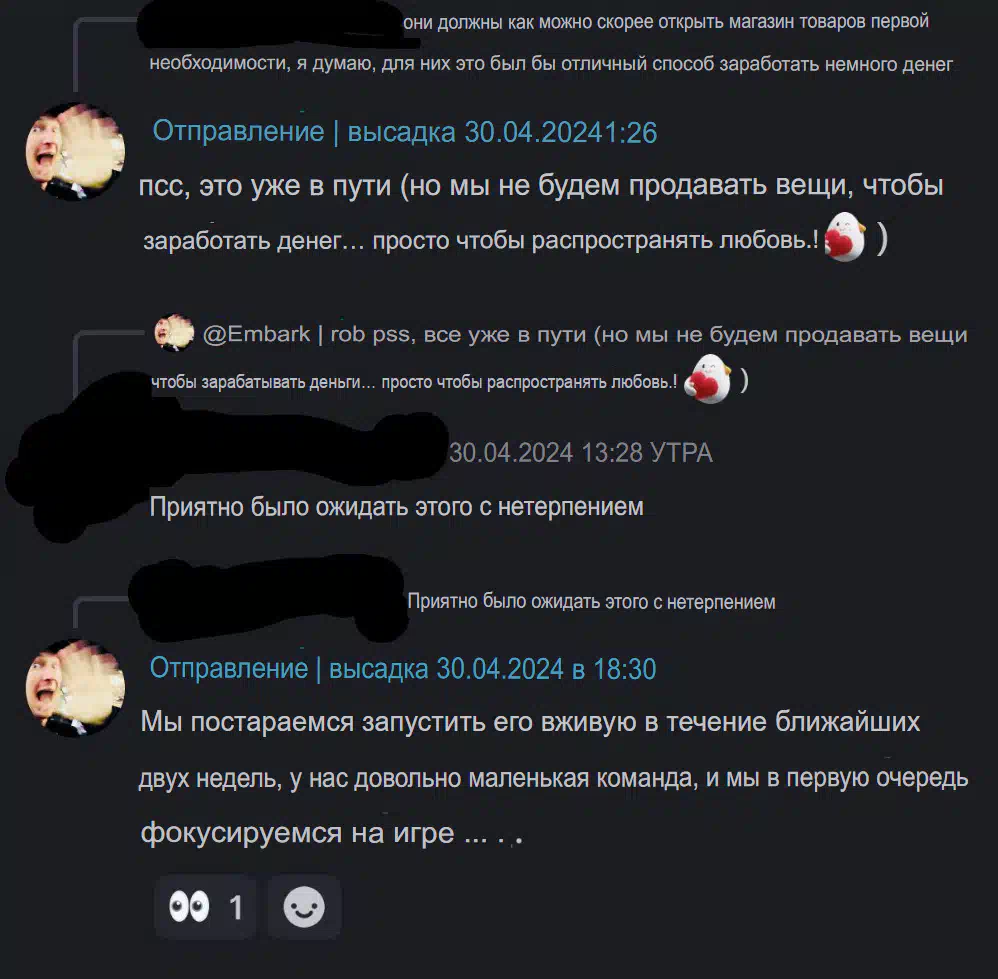
Task: Click the heart egg emoji in the quoted reply
Action: pos(708,379)
